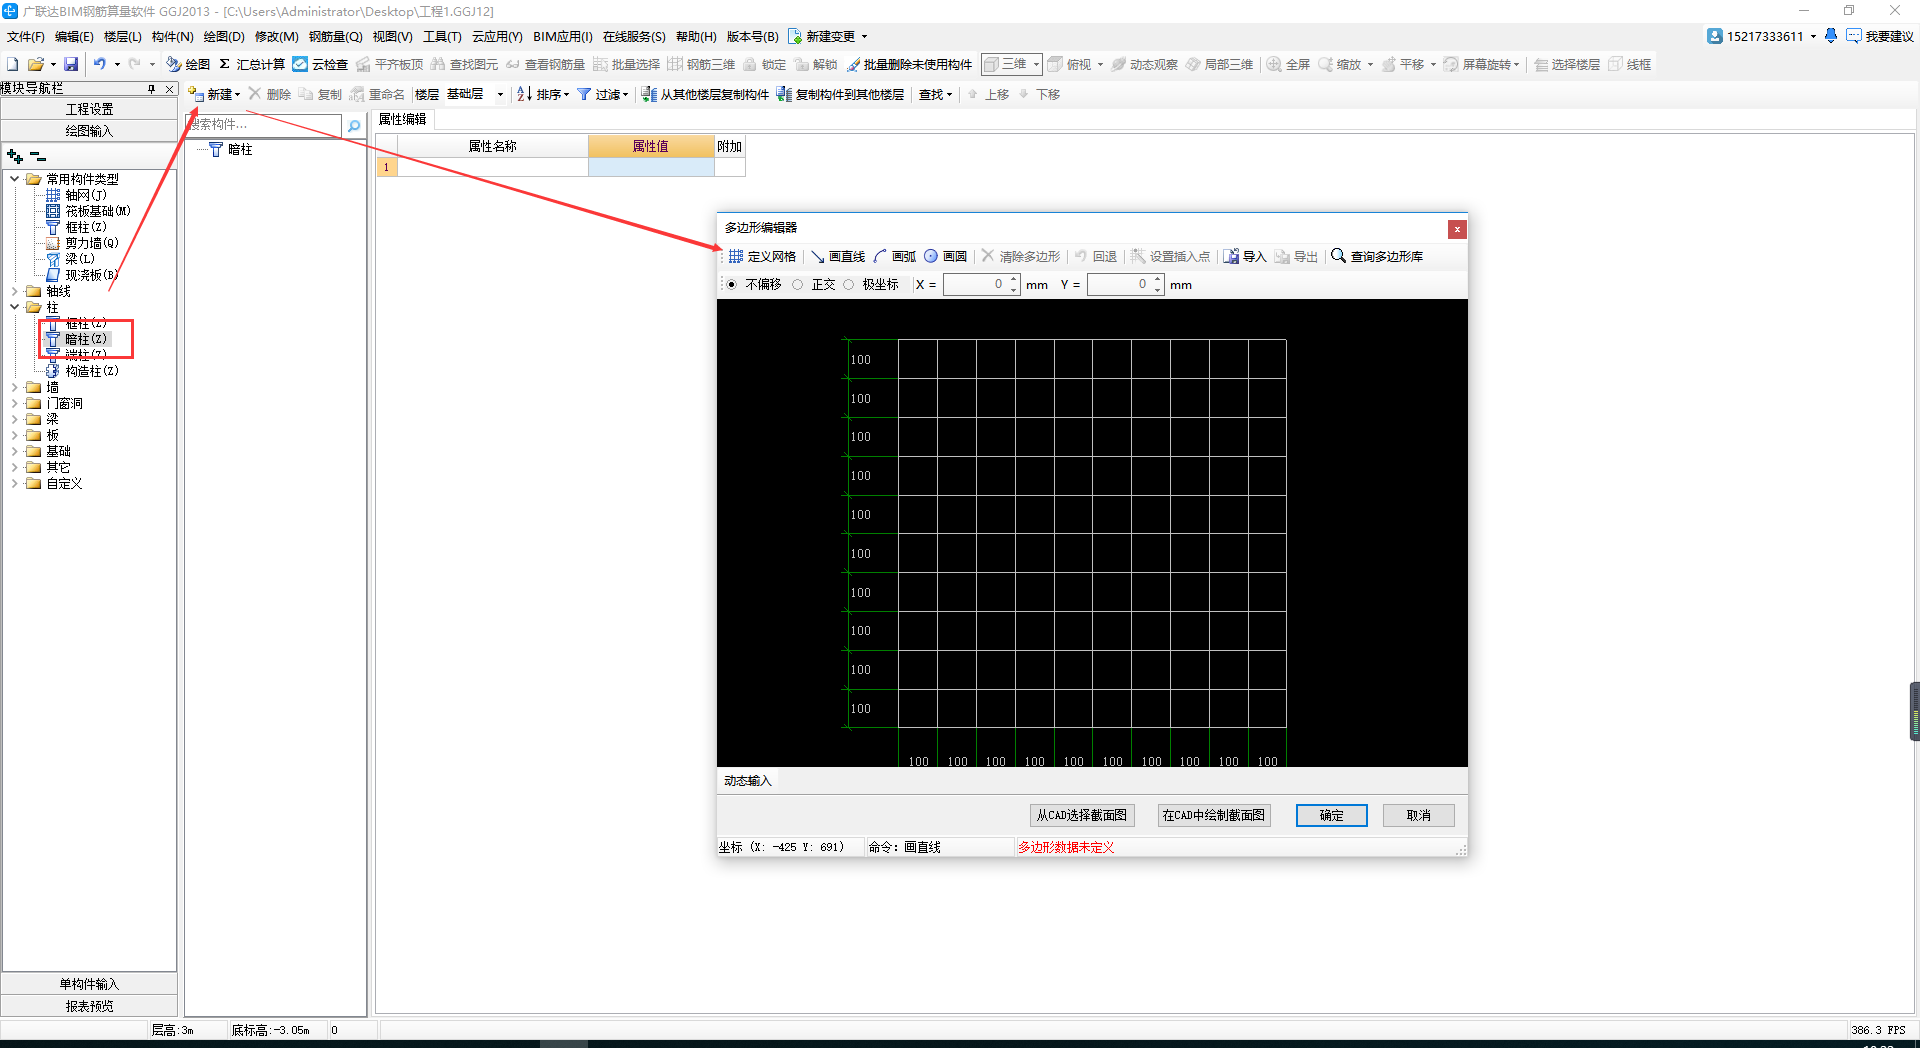Open the 查找 dropdown

click(936, 94)
